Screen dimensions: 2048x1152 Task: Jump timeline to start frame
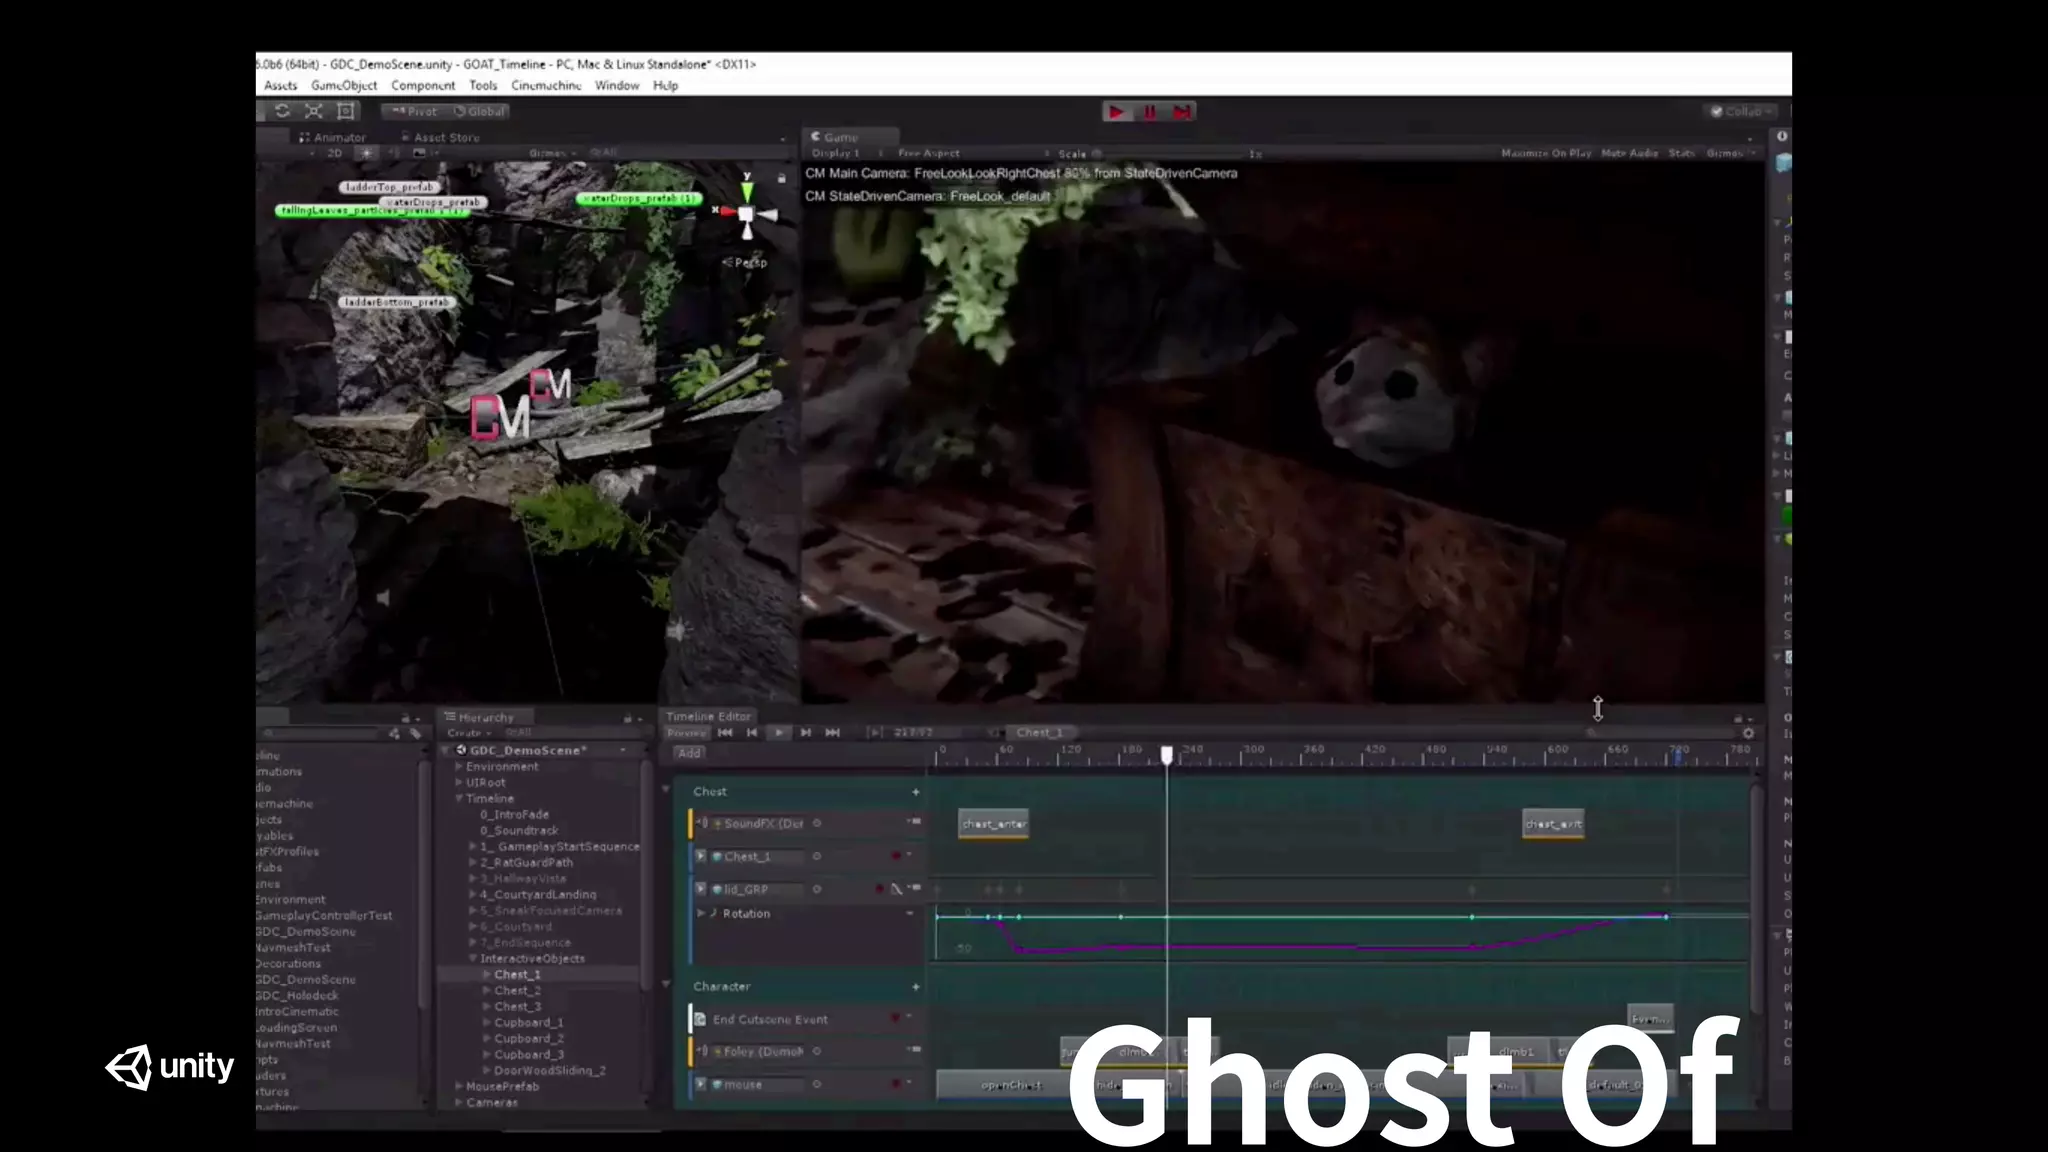(x=725, y=733)
